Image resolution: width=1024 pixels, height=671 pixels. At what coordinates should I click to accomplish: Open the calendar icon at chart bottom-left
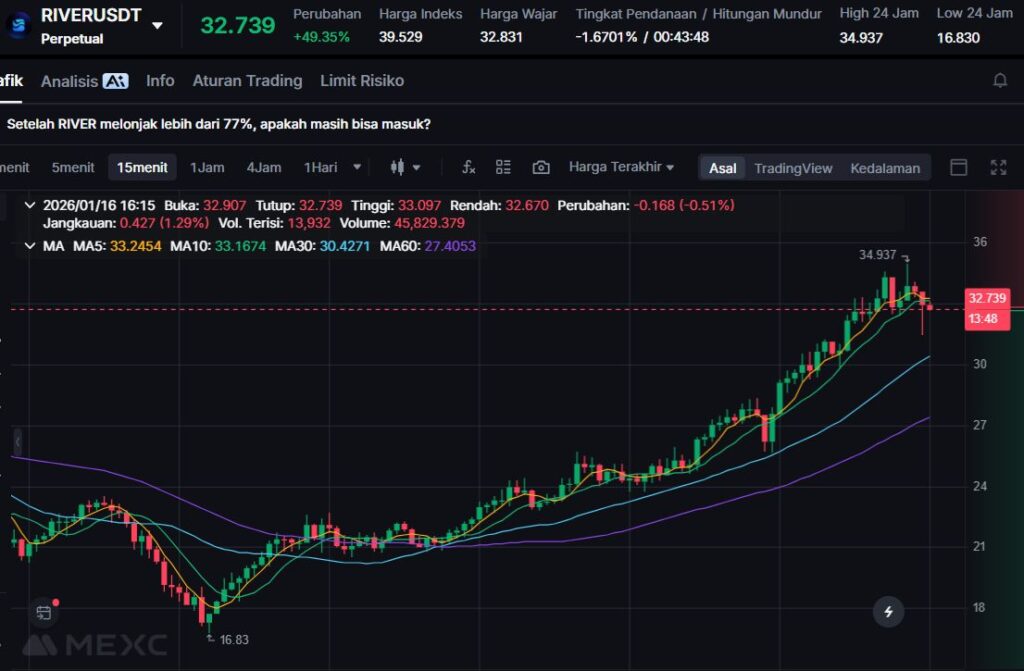[x=43, y=612]
